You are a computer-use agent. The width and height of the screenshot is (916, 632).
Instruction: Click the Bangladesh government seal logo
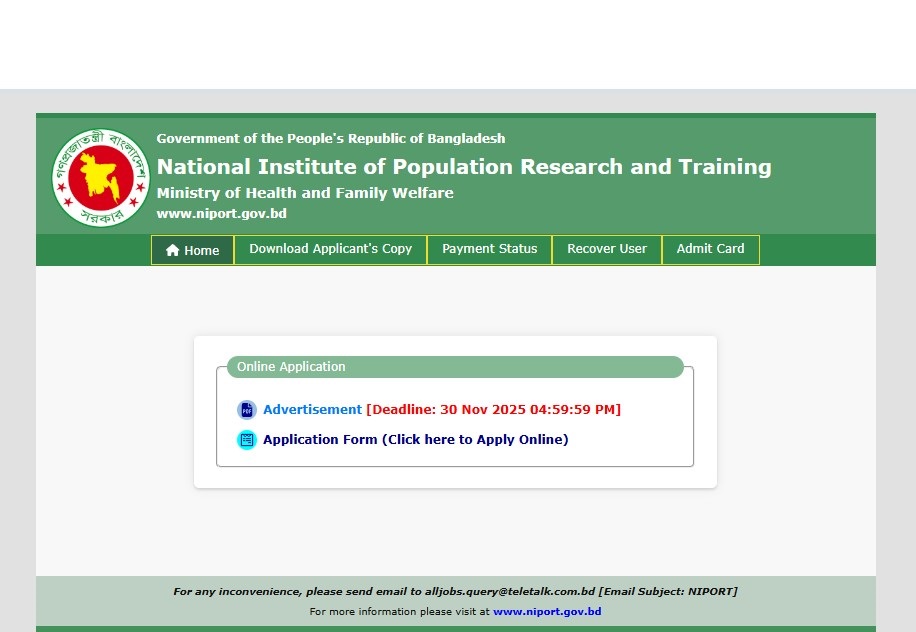(100, 177)
